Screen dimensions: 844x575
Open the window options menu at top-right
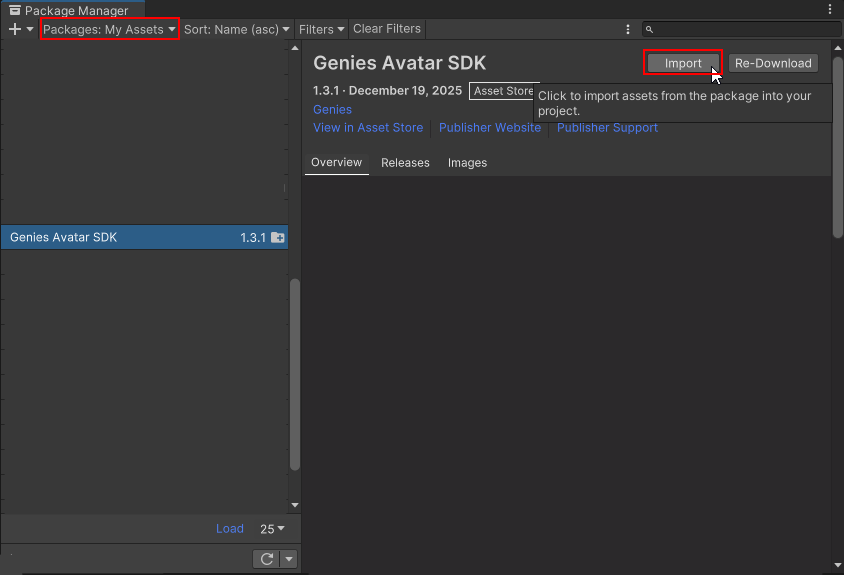pos(832,10)
